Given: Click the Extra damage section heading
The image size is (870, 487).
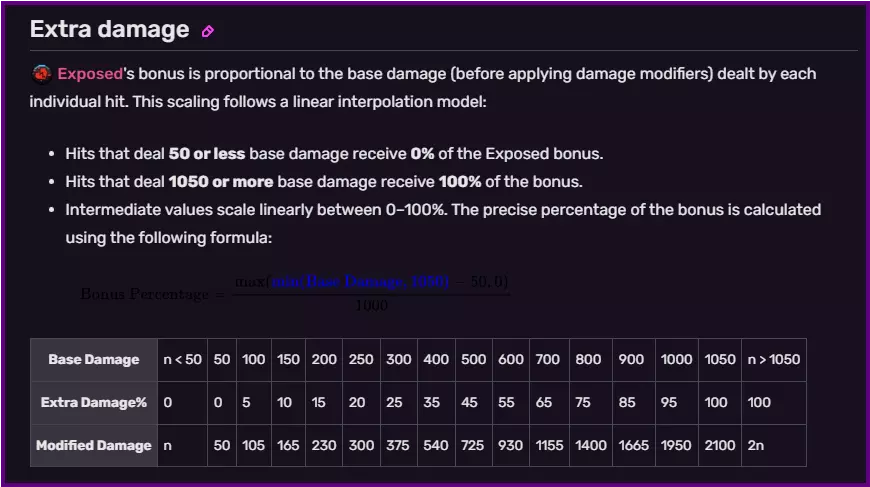Looking at the screenshot, I should click(109, 30).
